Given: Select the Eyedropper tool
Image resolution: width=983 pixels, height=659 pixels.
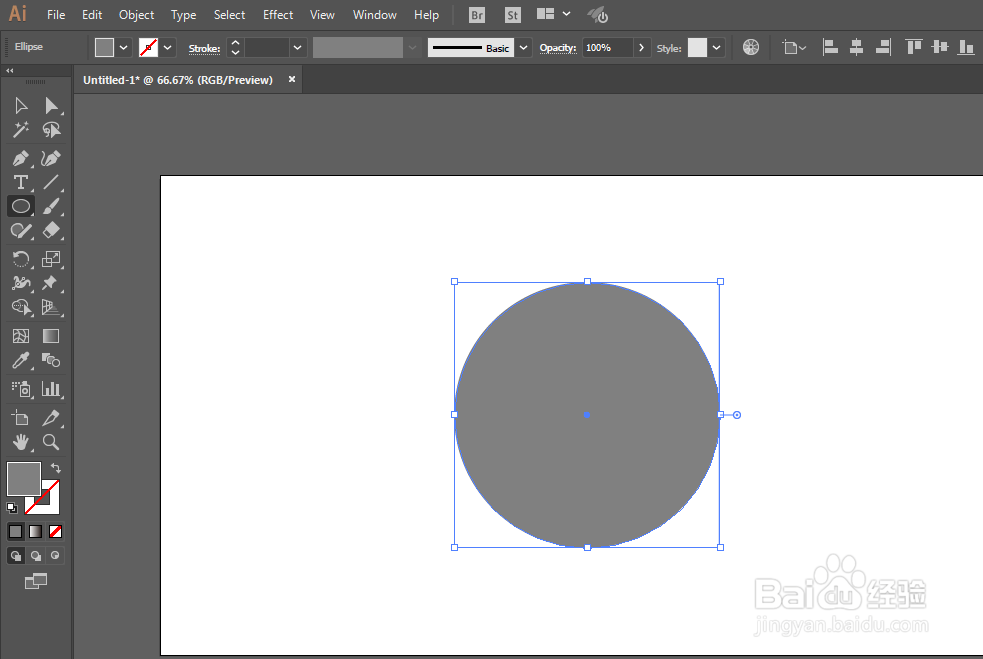Looking at the screenshot, I should coord(21,360).
